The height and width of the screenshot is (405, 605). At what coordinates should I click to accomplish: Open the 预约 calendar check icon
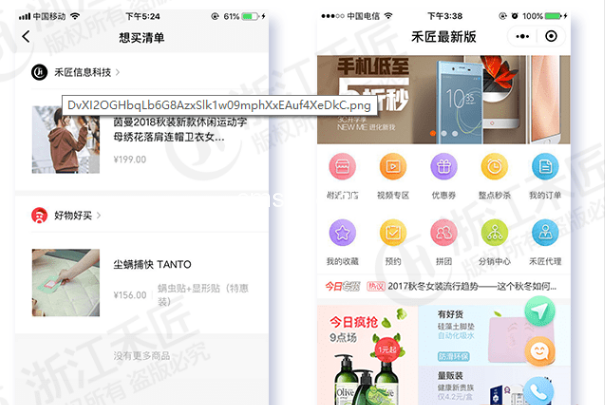(393, 233)
